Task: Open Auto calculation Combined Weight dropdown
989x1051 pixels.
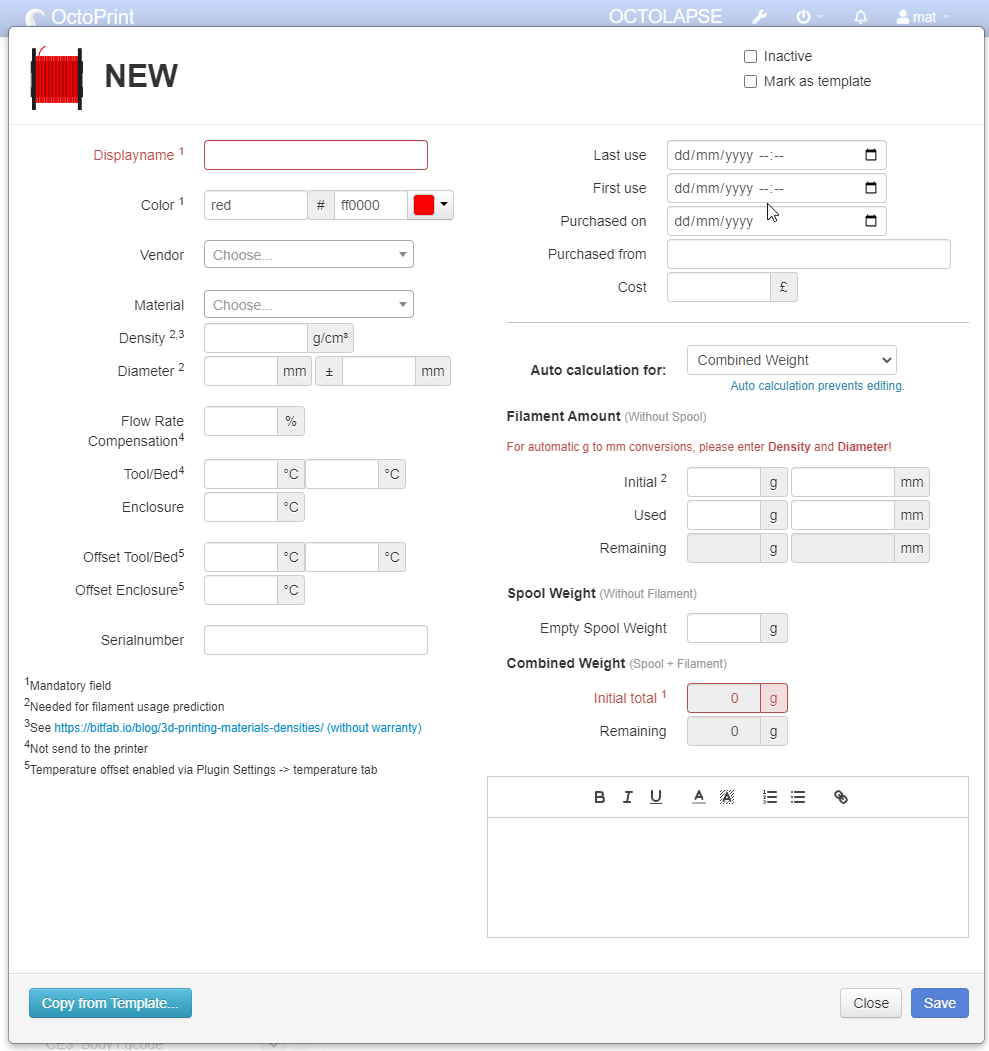Action: click(x=791, y=360)
